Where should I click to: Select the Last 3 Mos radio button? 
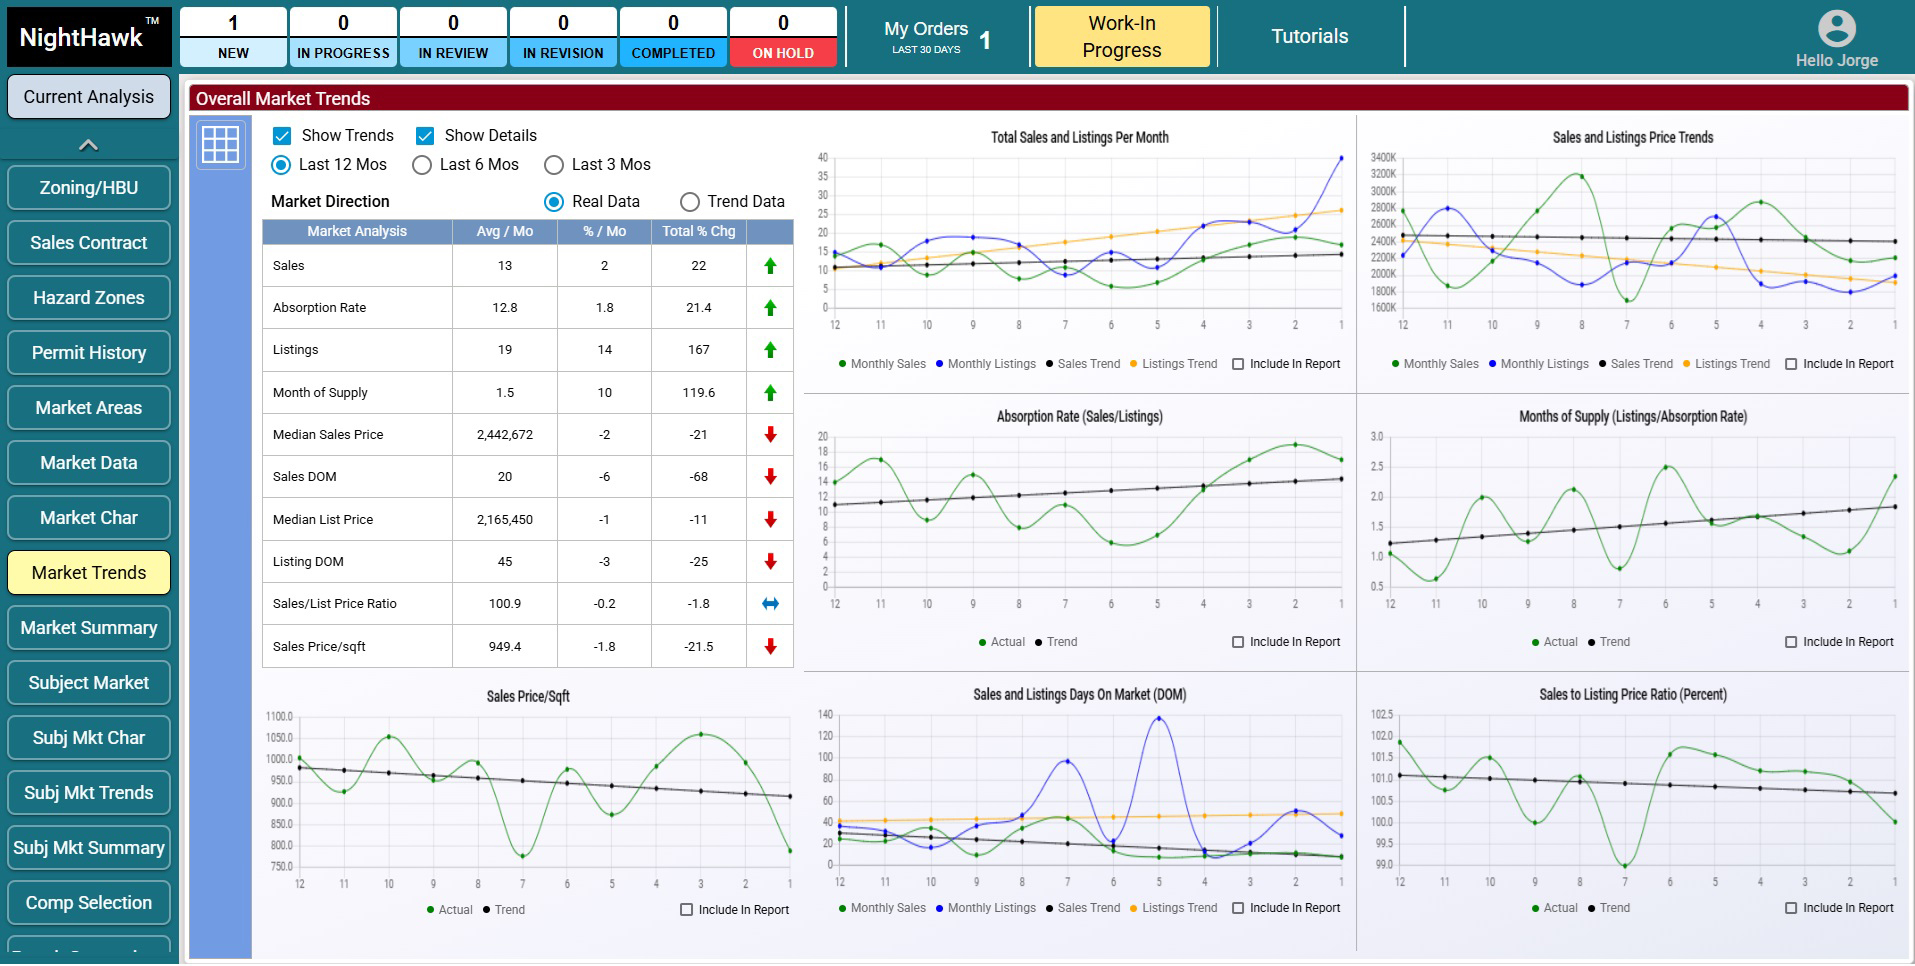[554, 165]
